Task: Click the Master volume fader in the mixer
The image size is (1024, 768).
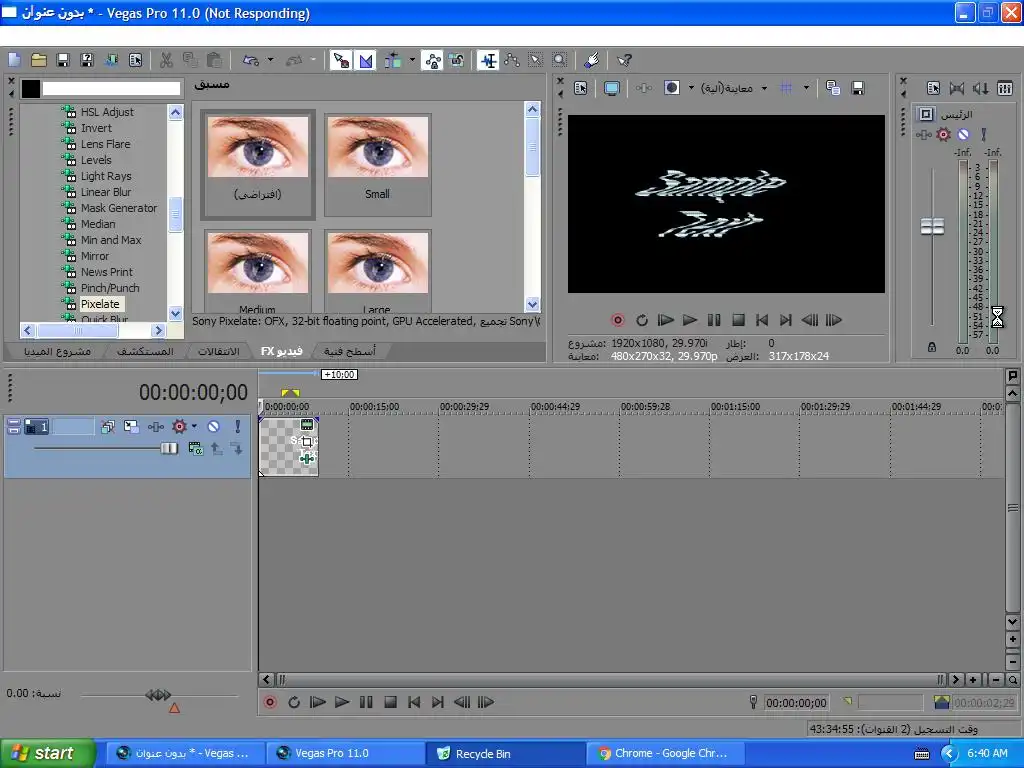Action: tap(933, 227)
